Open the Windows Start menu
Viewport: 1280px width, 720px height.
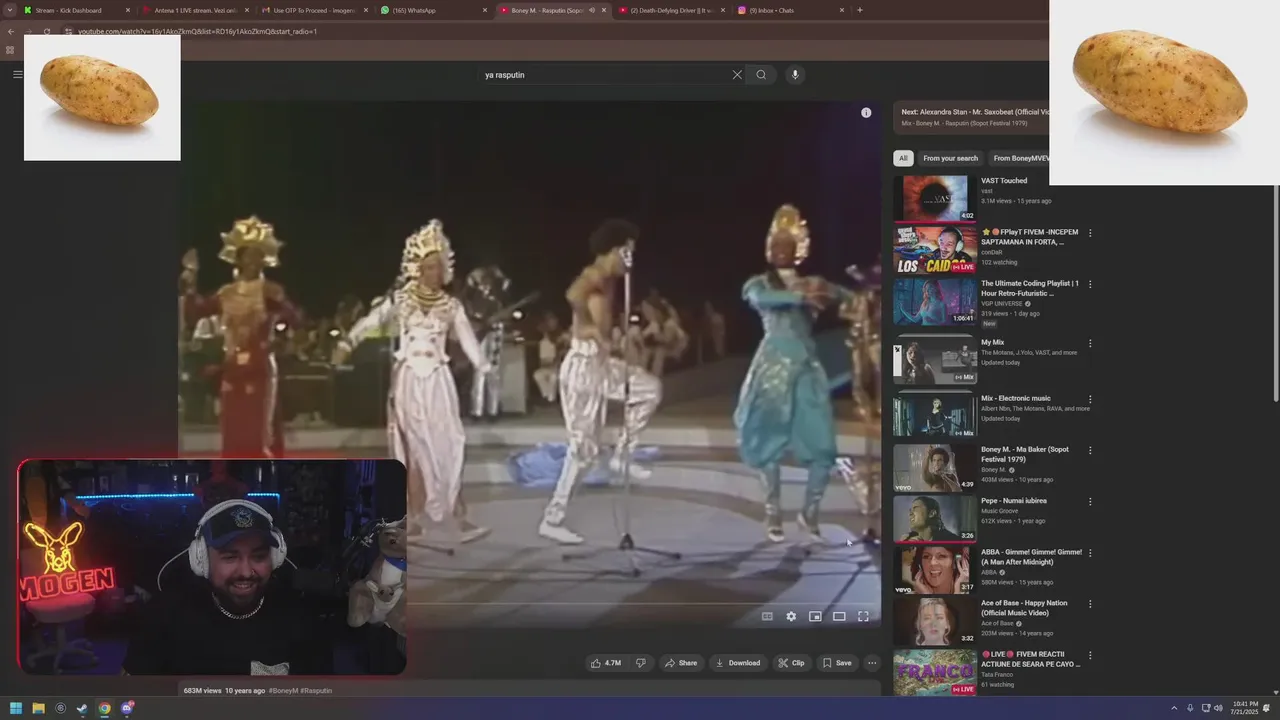[16, 708]
